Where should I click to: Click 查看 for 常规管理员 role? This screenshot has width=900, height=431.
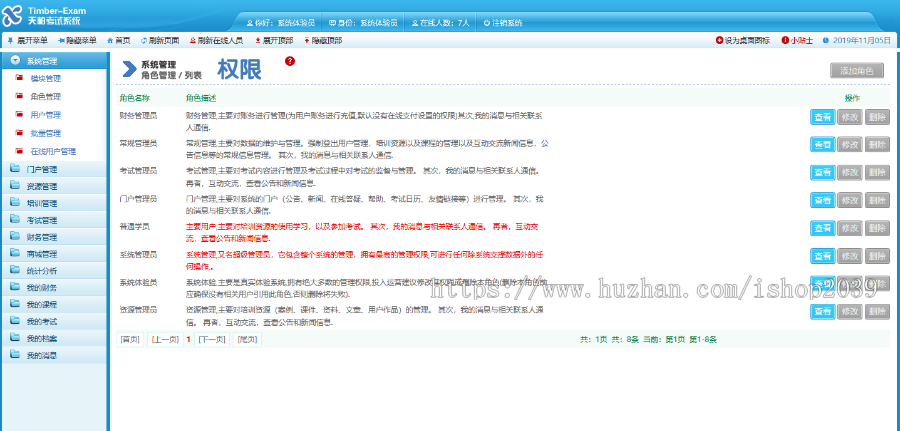pos(823,145)
